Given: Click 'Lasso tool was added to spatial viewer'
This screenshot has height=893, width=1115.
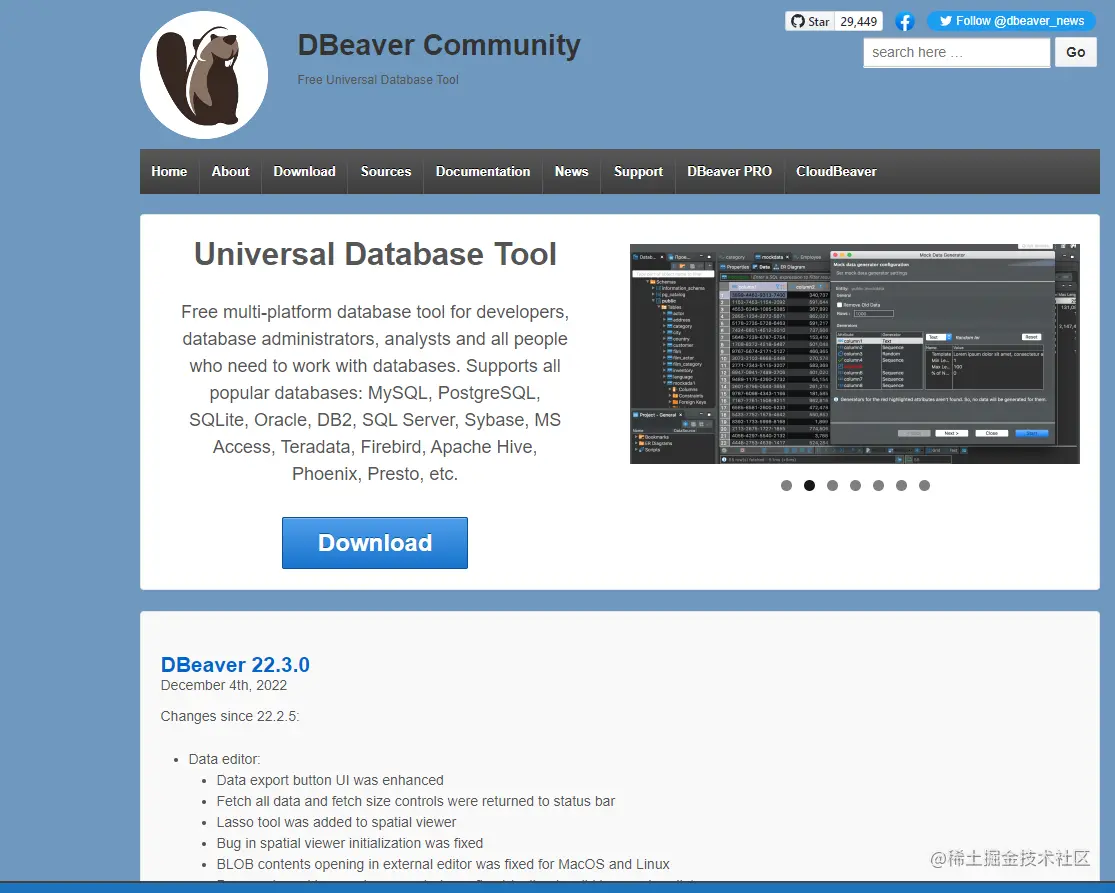Looking at the screenshot, I should pyautogui.click(x=336, y=822).
